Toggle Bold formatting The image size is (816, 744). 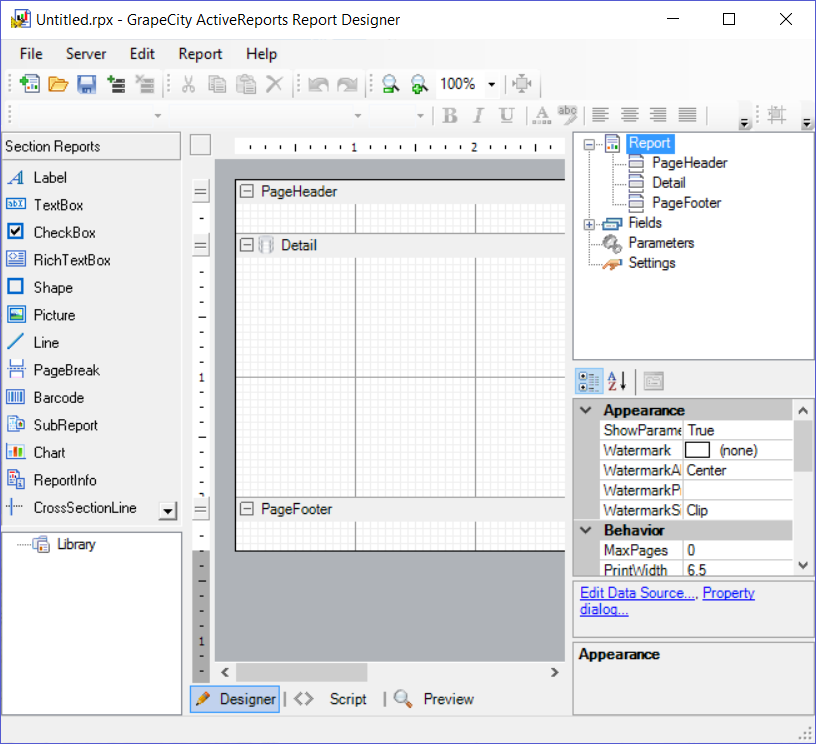click(x=450, y=115)
